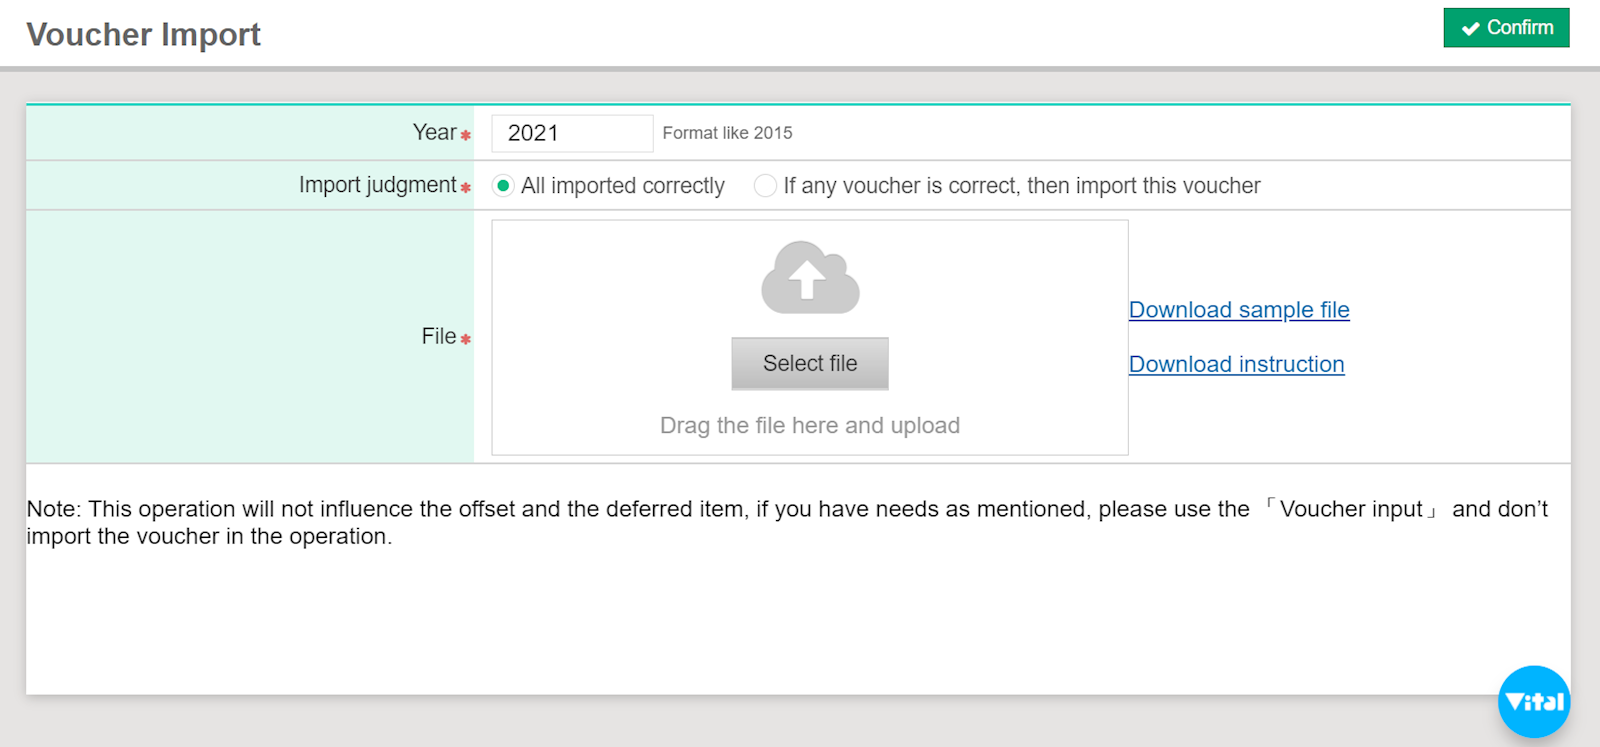Image resolution: width=1600 pixels, height=747 pixels.
Task: Click the Voucher Import page heading
Action: pos(143,35)
